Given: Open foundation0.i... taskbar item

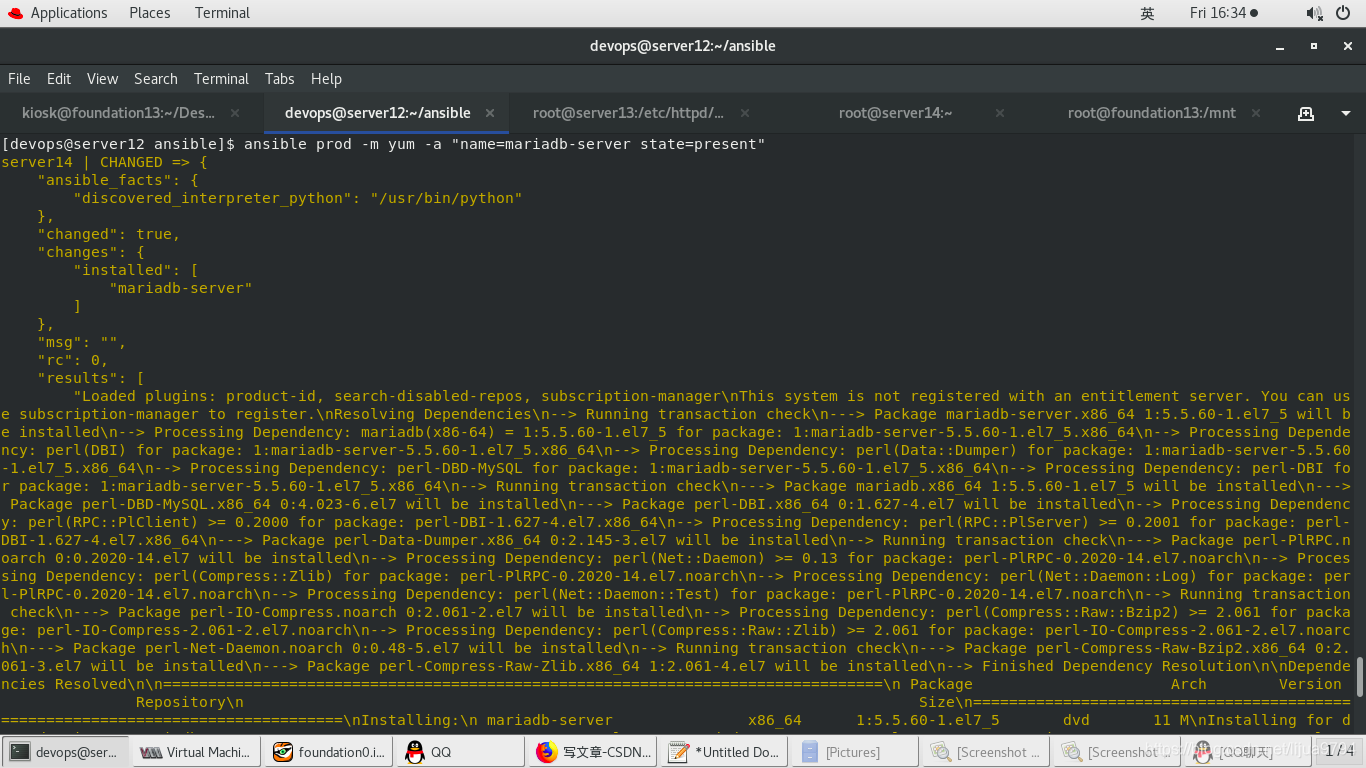Looking at the screenshot, I should click(329, 752).
